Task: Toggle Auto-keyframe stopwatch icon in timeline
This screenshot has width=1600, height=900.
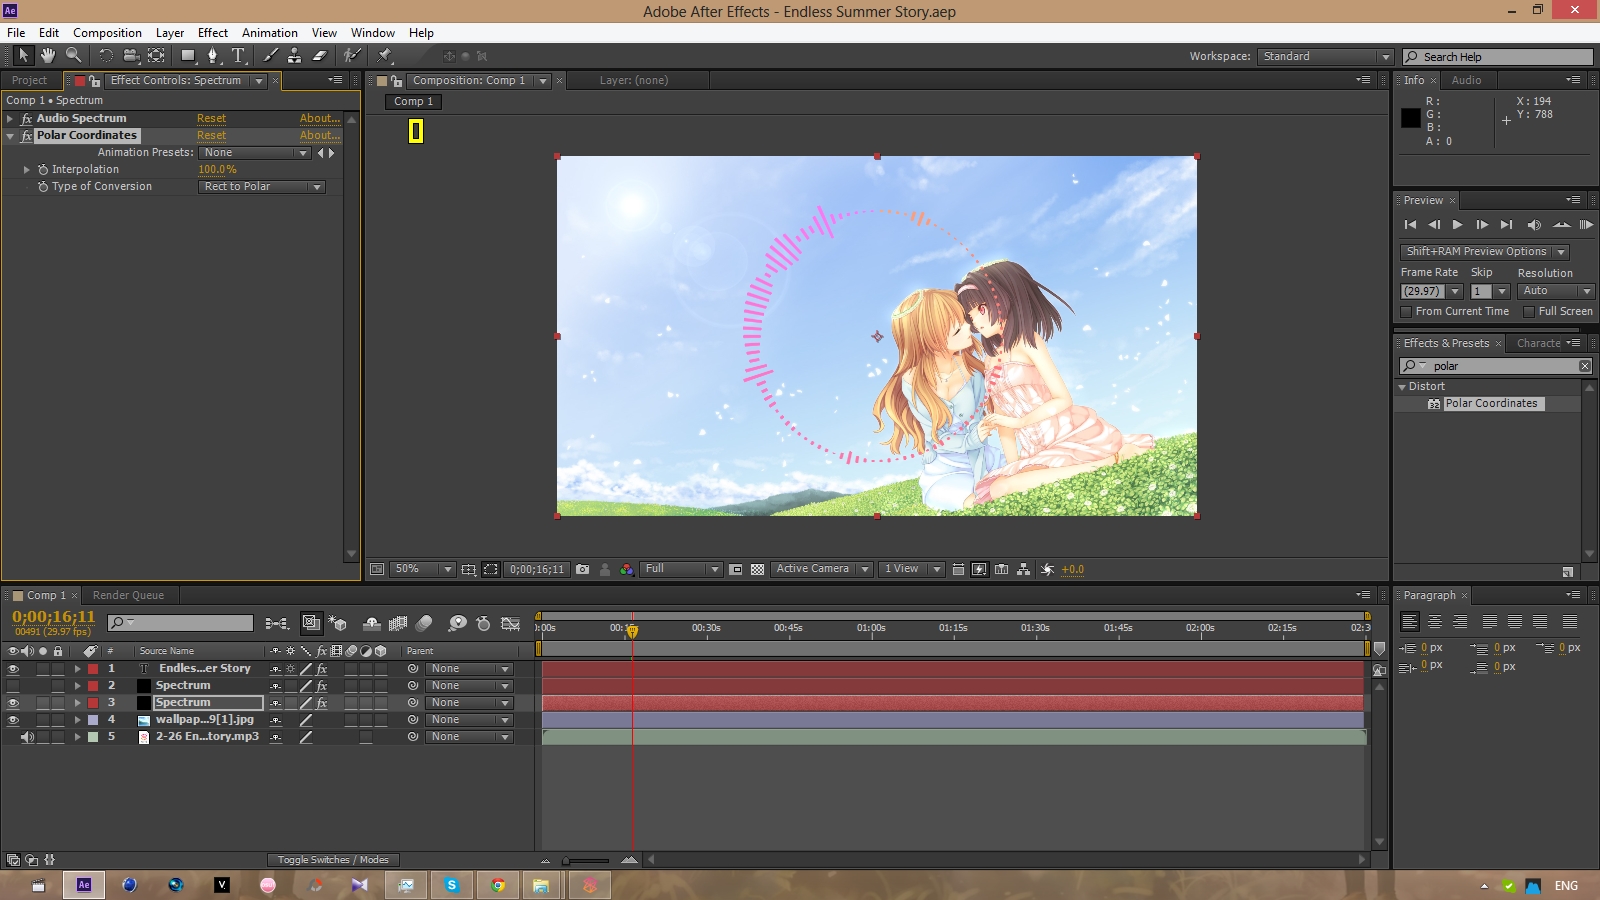Action: [483, 623]
